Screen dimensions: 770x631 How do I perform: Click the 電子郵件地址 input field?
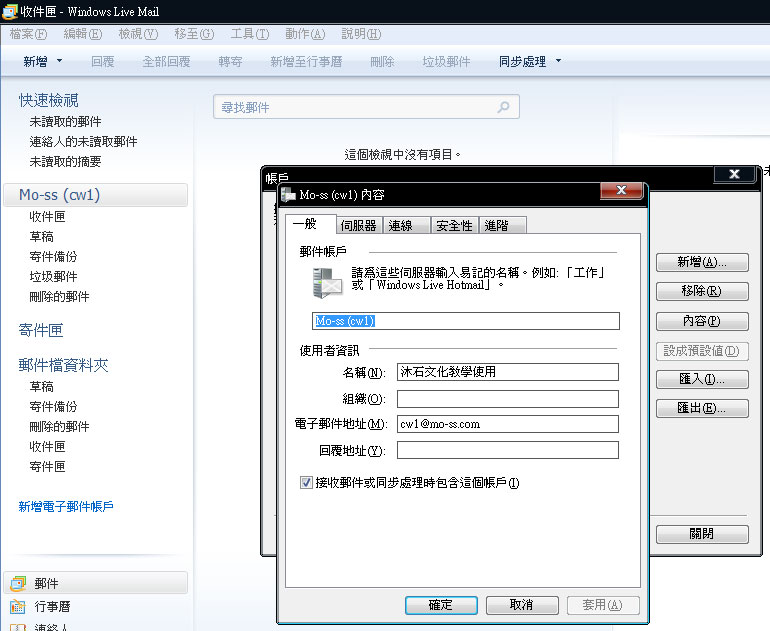pos(508,424)
